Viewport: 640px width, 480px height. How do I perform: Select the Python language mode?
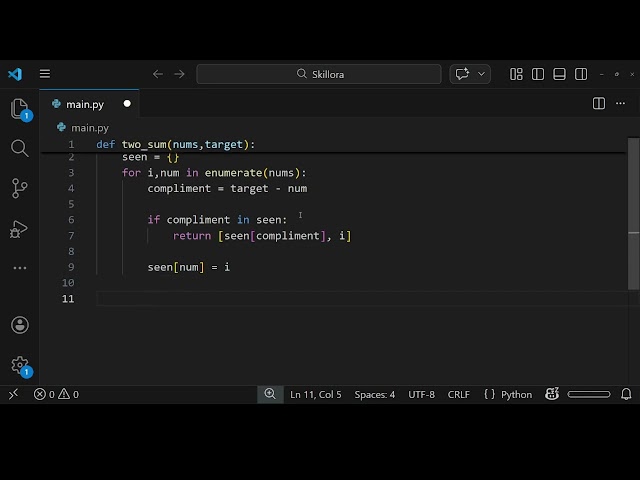pos(516,395)
